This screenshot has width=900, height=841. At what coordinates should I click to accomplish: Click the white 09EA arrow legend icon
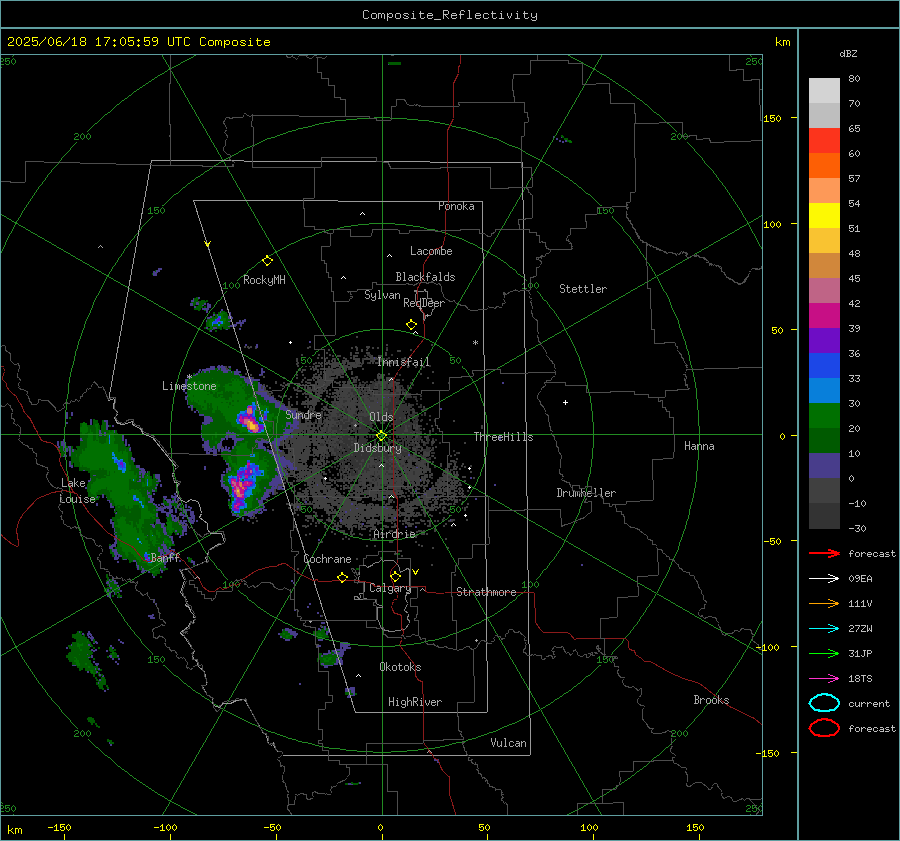824,579
